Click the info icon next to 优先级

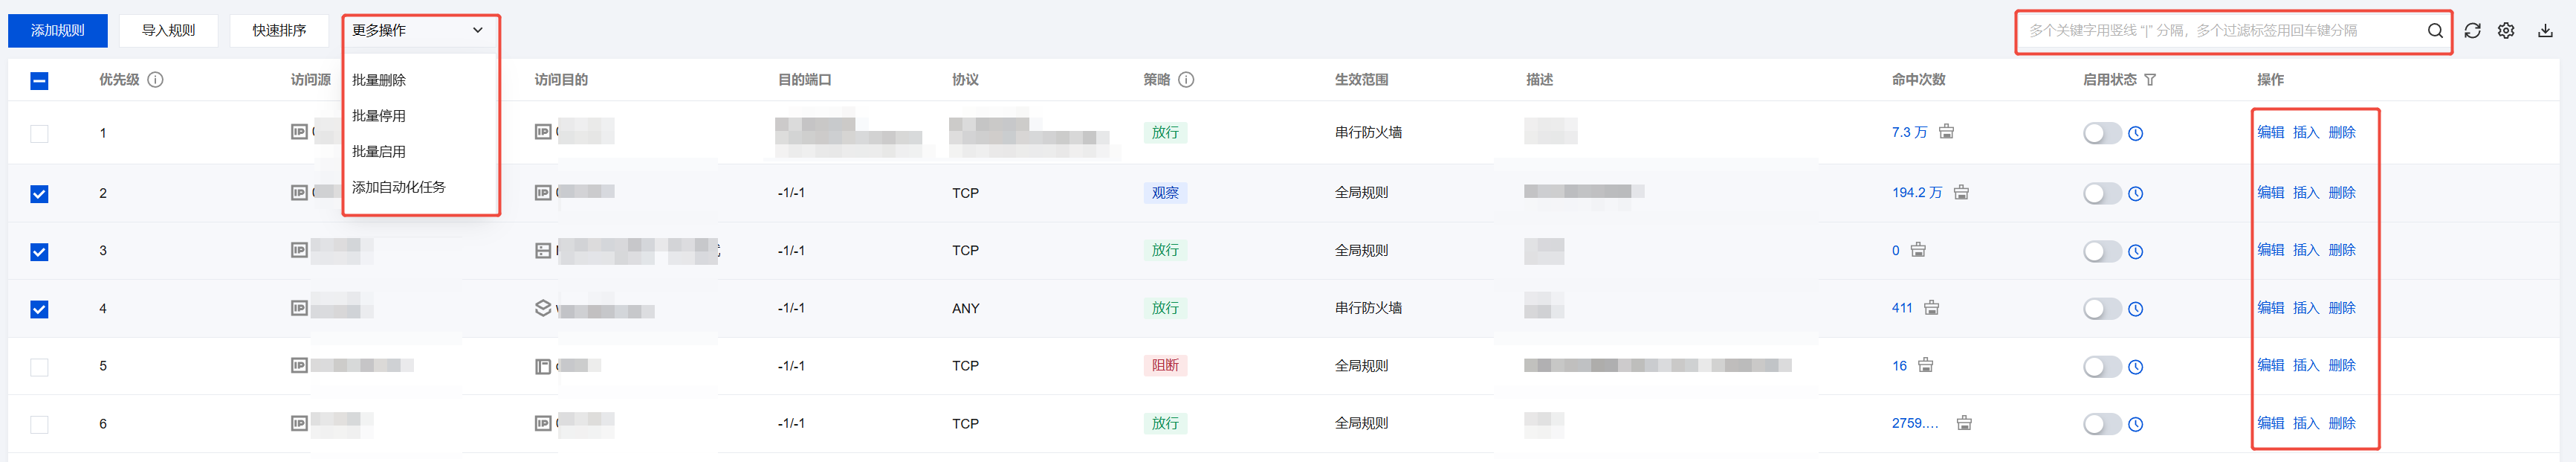click(x=156, y=80)
